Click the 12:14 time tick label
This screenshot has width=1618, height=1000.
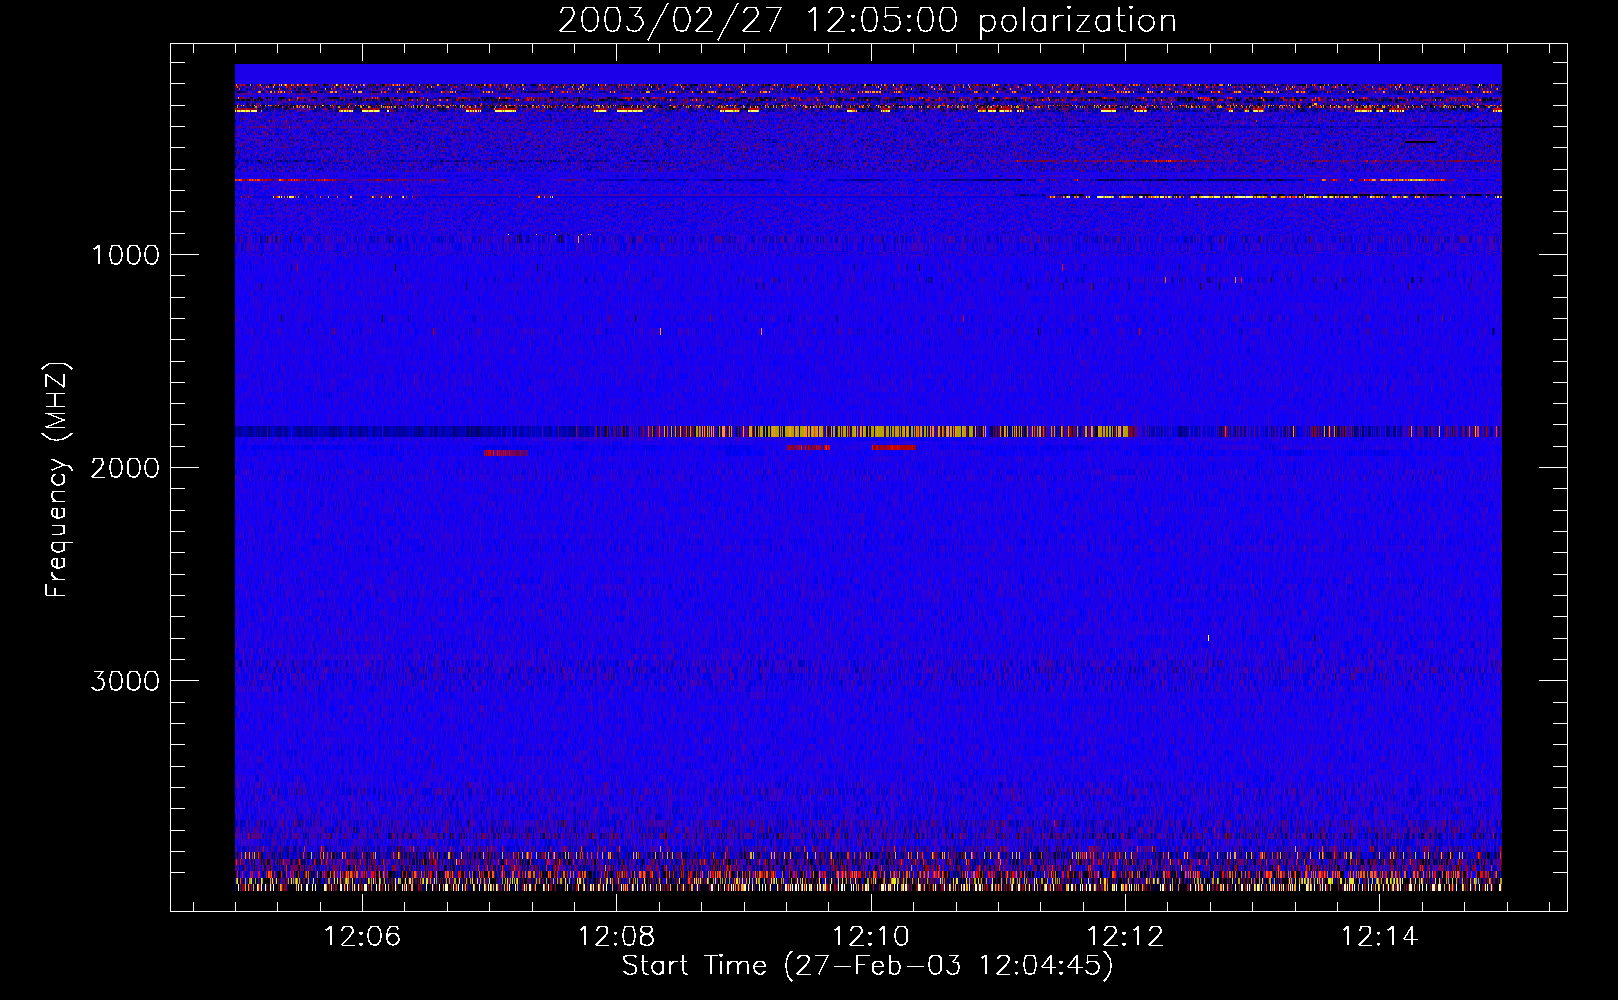[x=1379, y=937]
